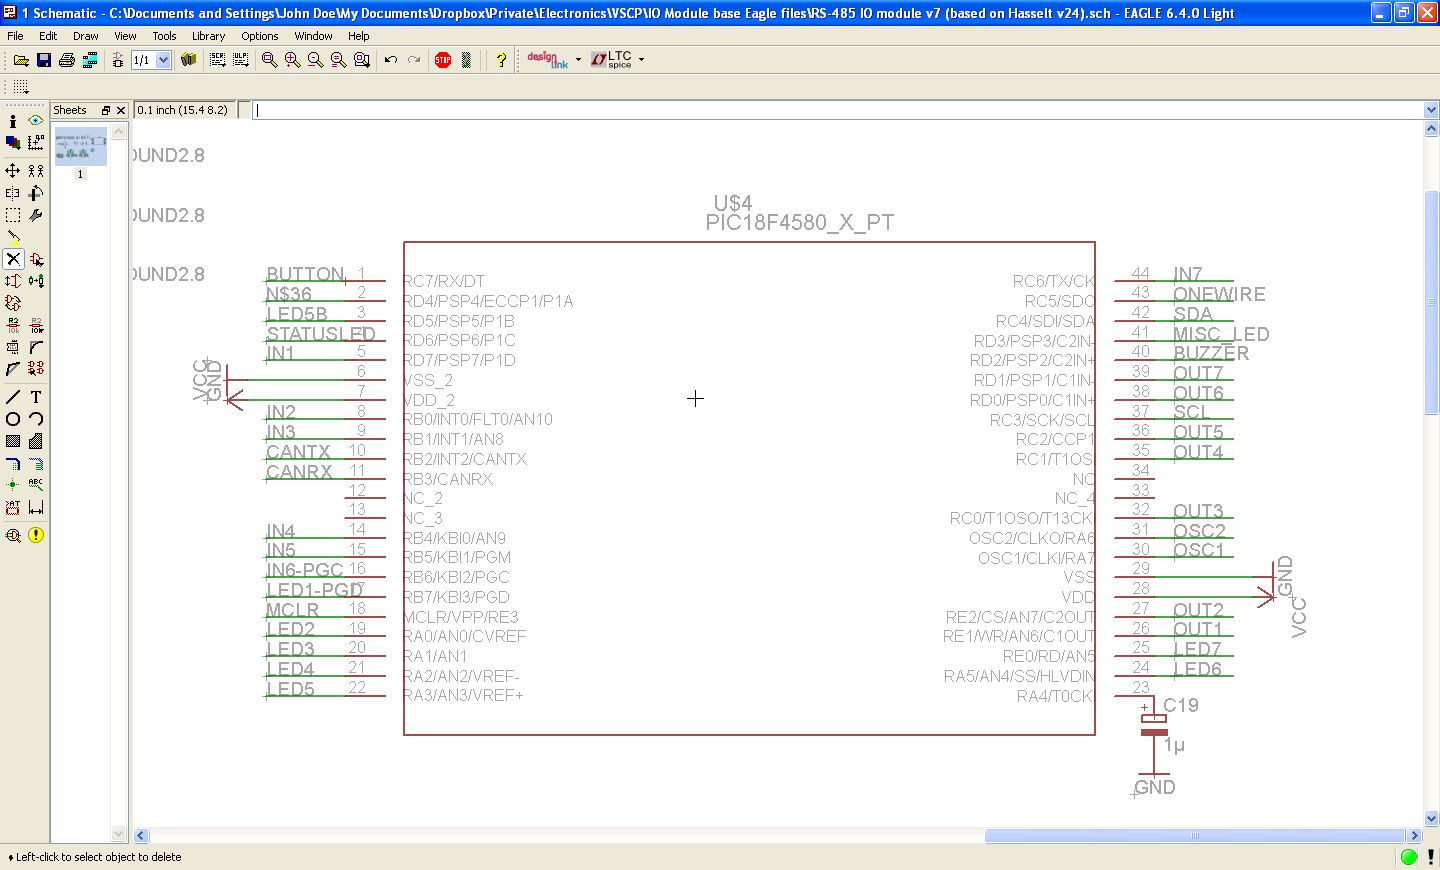Select the sheet 1 thumbnail
Screen dimensions: 1440x870
[80, 146]
